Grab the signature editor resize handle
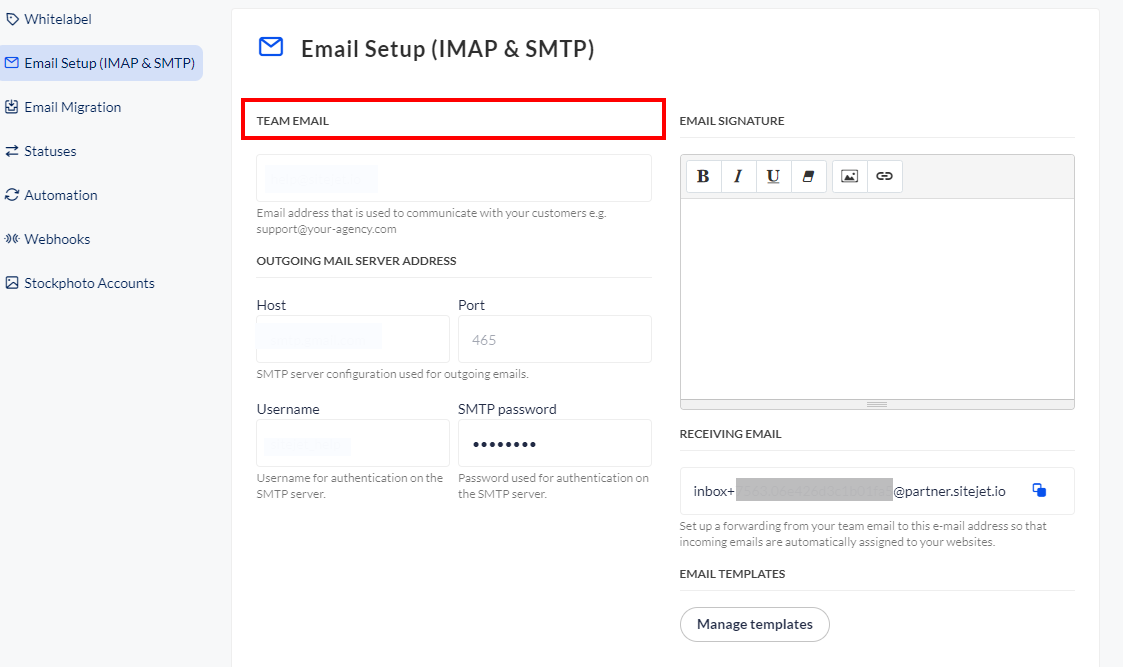The width and height of the screenshot is (1123, 667). [x=877, y=404]
